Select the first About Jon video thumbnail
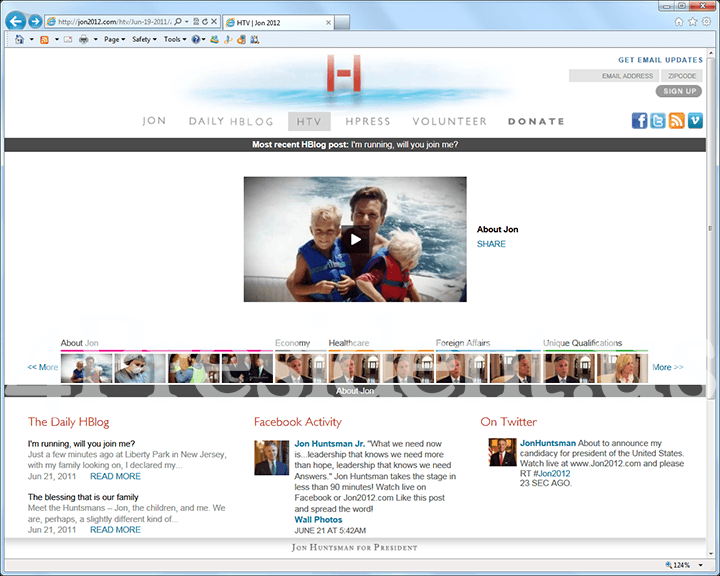This screenshot has width=720, height=576. pos(86,368)
